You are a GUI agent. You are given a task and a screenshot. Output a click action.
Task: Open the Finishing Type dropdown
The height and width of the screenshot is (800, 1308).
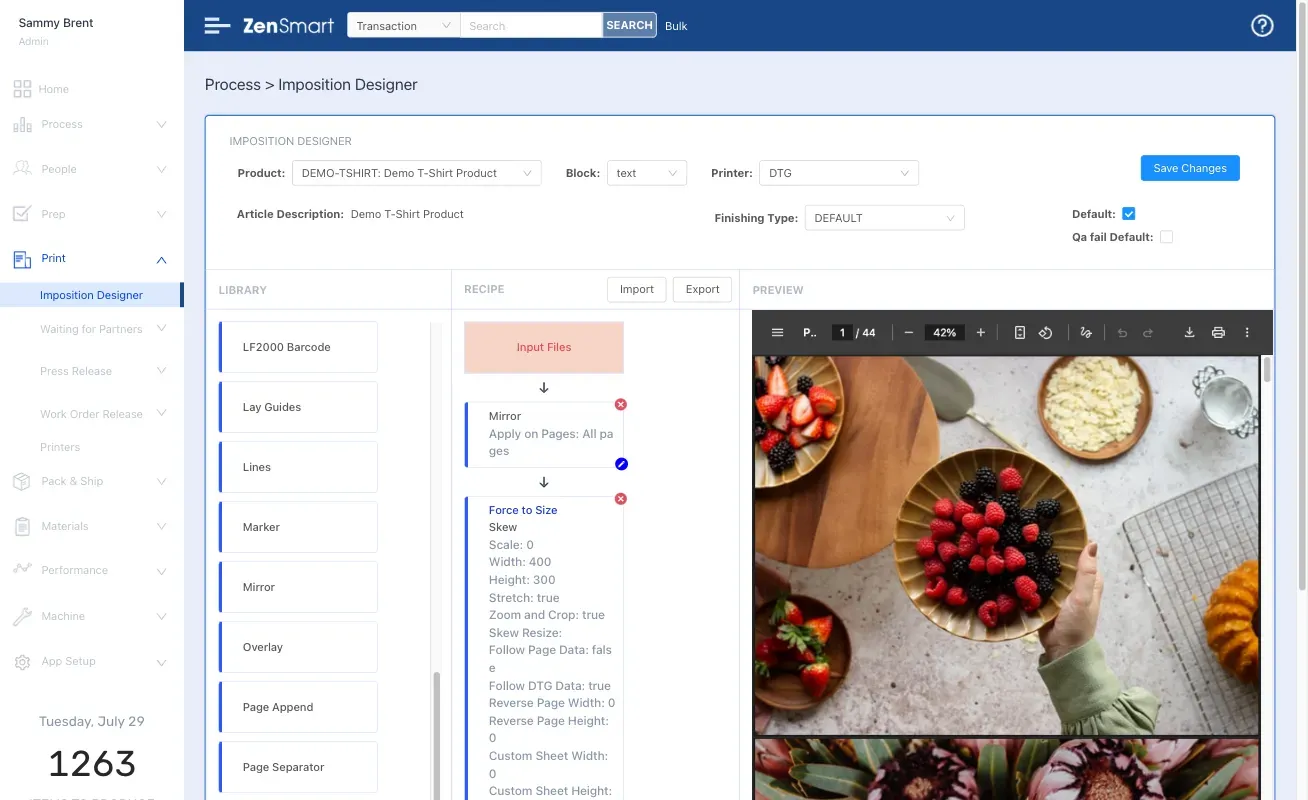(x=885, y=218)
